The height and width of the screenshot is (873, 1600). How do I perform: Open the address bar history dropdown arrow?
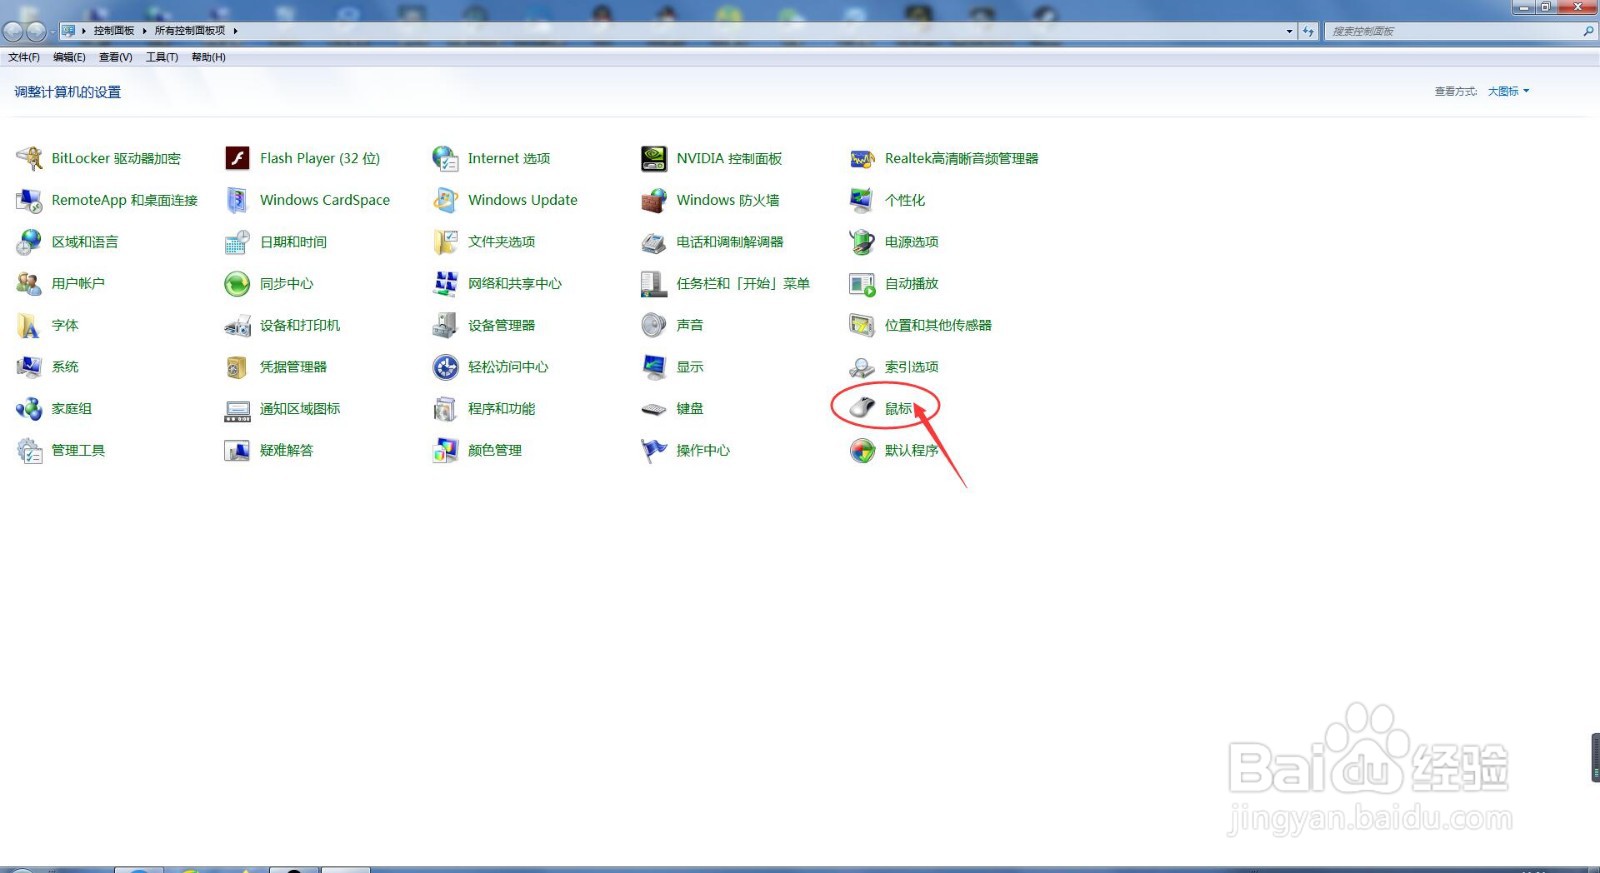click(1289, 31)
